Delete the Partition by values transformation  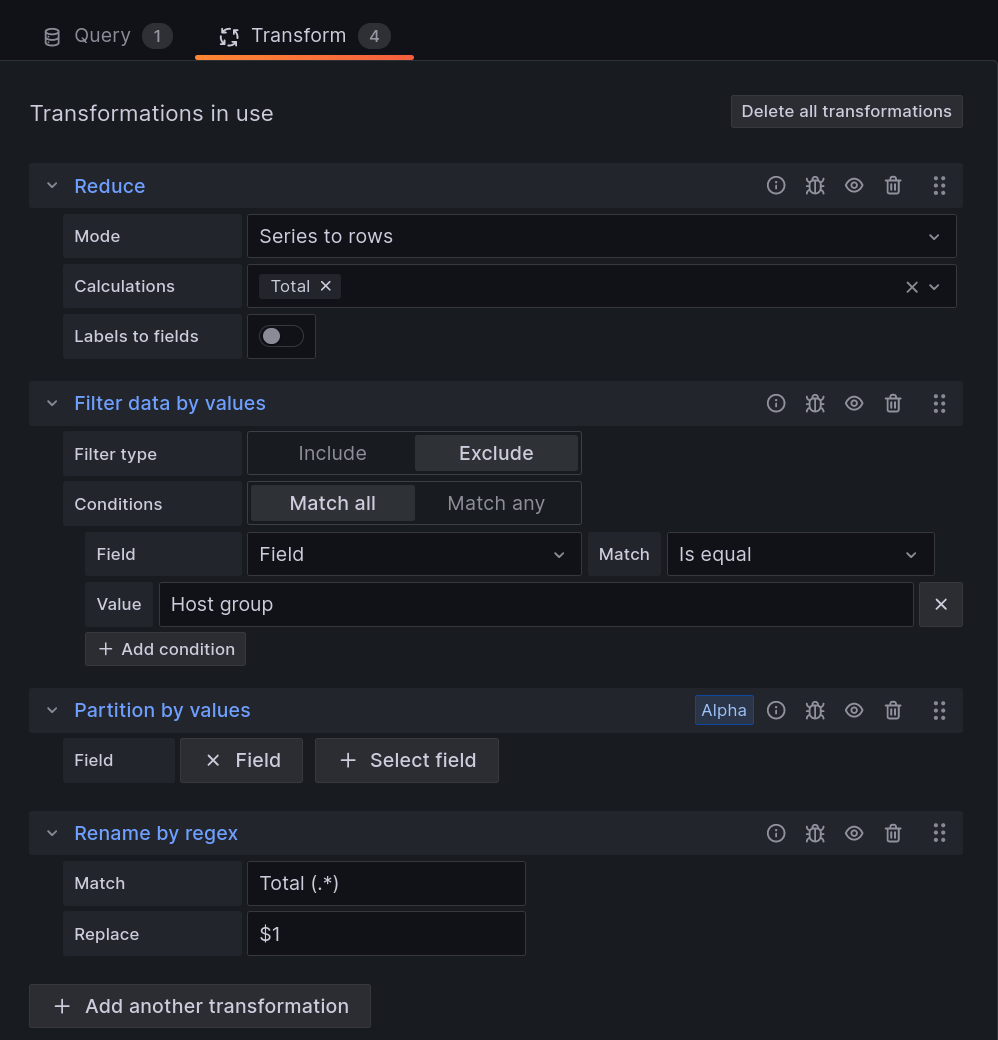point(892,710)
